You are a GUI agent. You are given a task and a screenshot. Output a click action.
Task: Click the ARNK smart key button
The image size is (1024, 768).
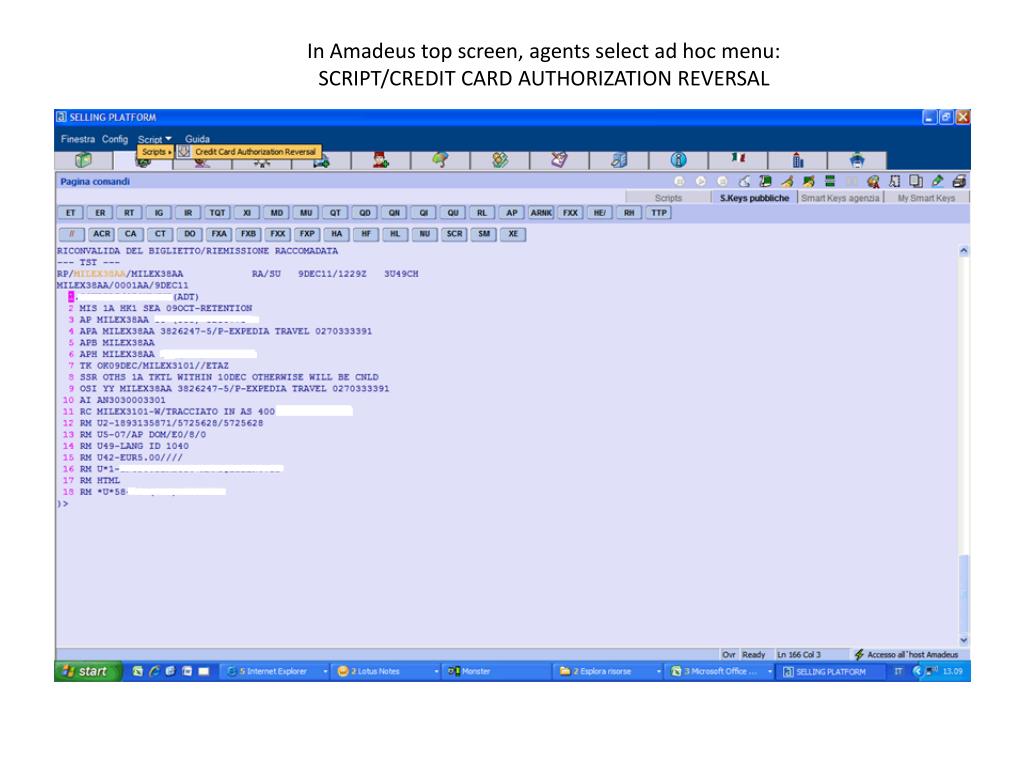(541, 213)
